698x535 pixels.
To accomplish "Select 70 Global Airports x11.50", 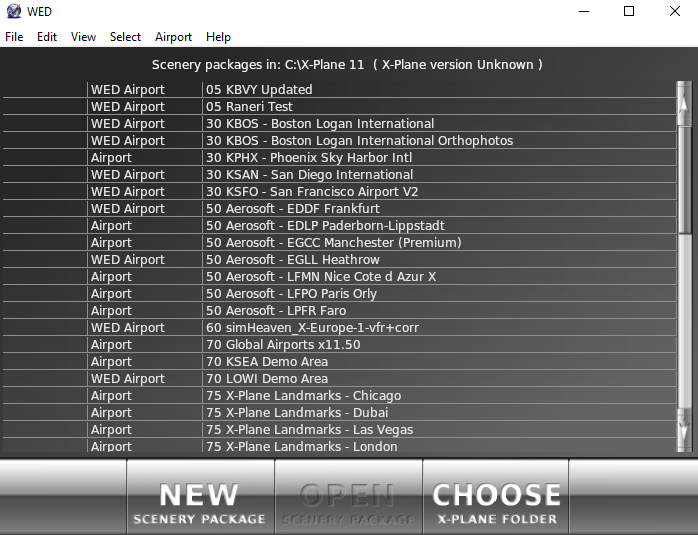I will click(x=339, y=345).
